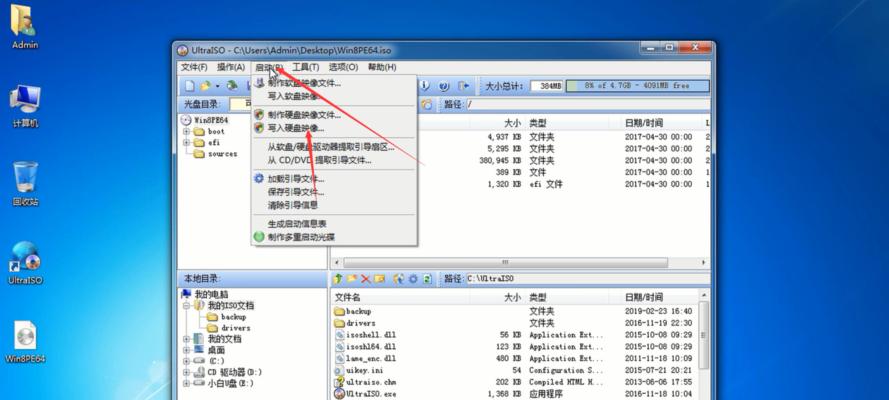Screen dimensions: 889x400
Task: Click the new folder icon in local toolbar
Action: [x=352, y=279]
